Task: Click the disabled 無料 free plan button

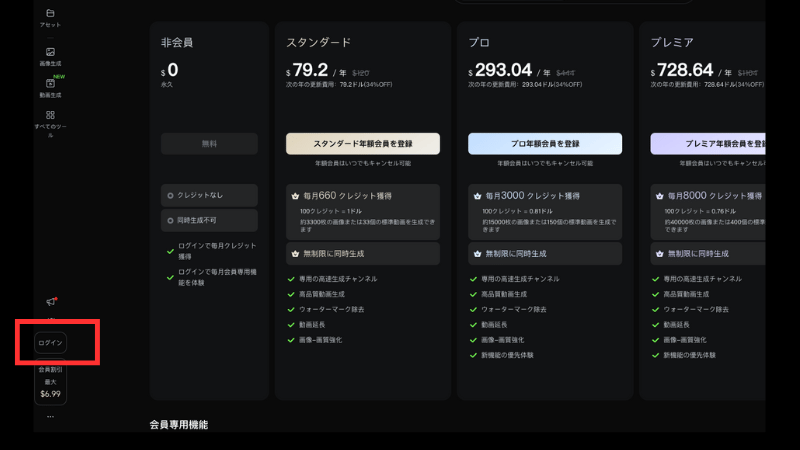Action: (209, 144)
